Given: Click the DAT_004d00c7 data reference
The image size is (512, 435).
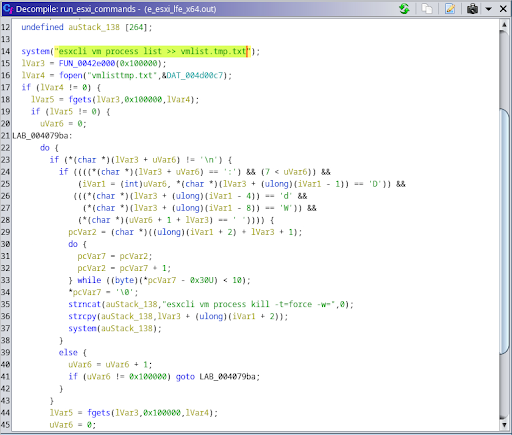Looking at the screenshot, I should click(195, 75).
